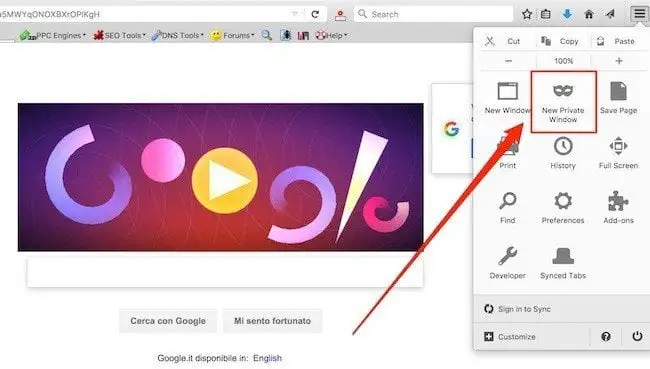Open the Firefox hamburger menu

(639, 14)
